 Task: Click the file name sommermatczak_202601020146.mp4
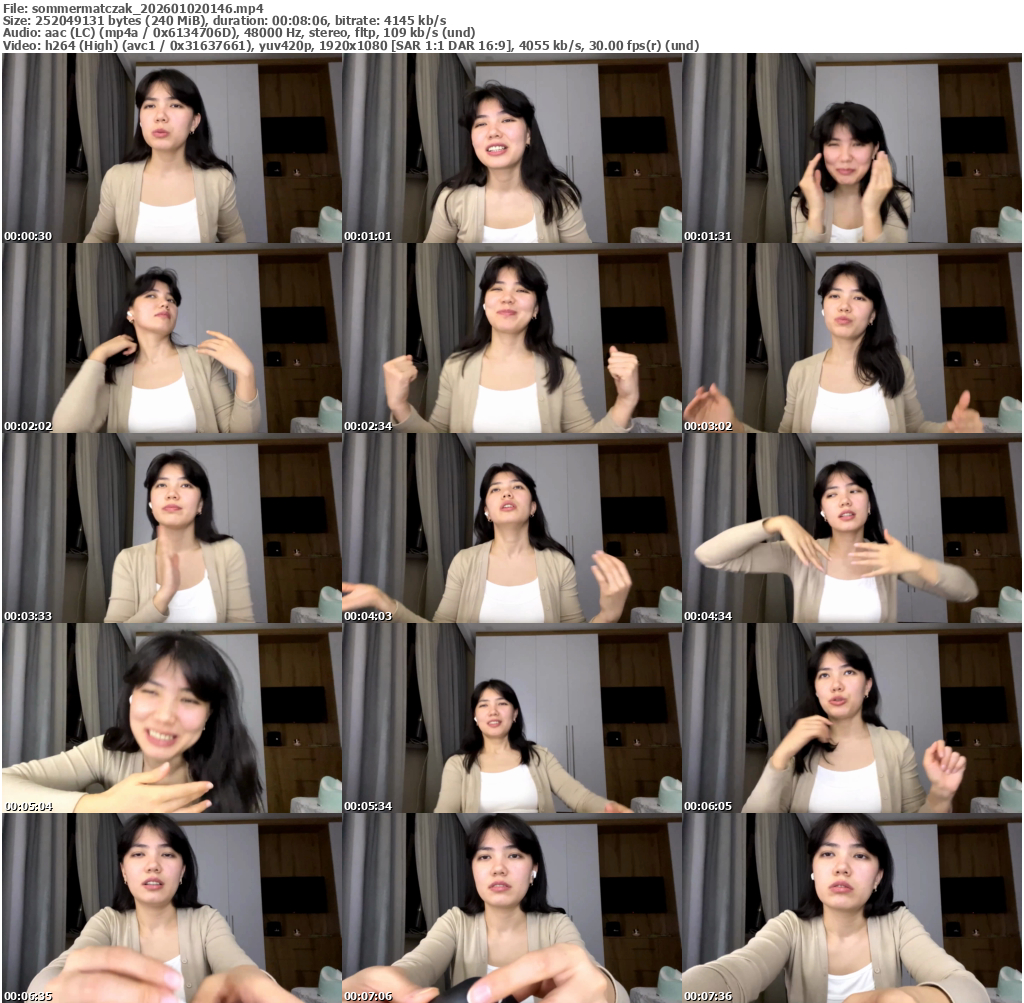click(148, 8)
